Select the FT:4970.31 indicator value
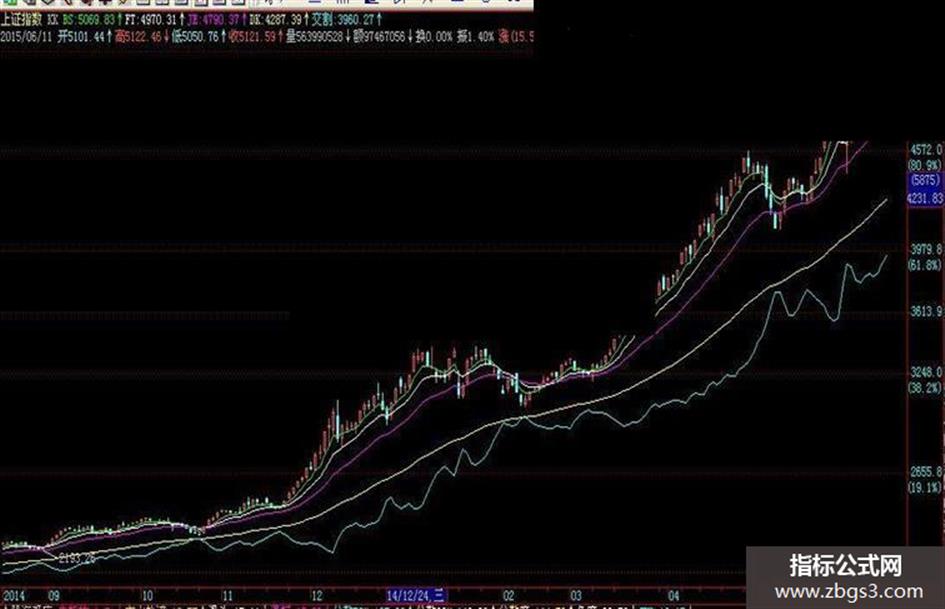The image size is (945, 609). (x=151, y=19)
